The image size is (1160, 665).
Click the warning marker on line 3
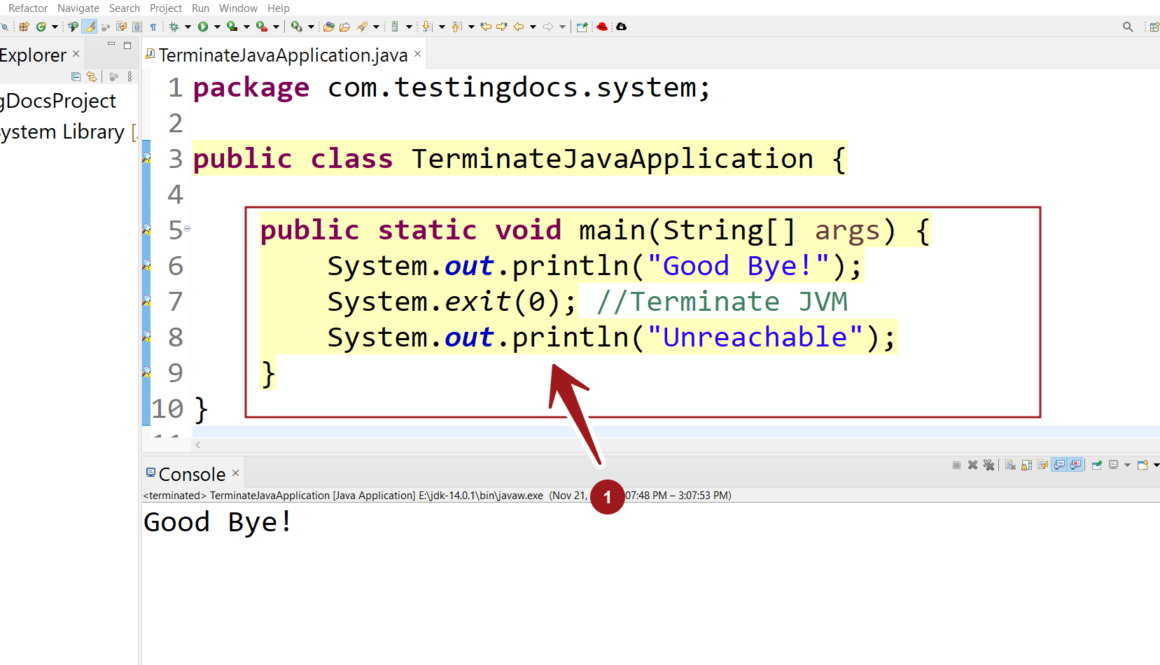147,159
